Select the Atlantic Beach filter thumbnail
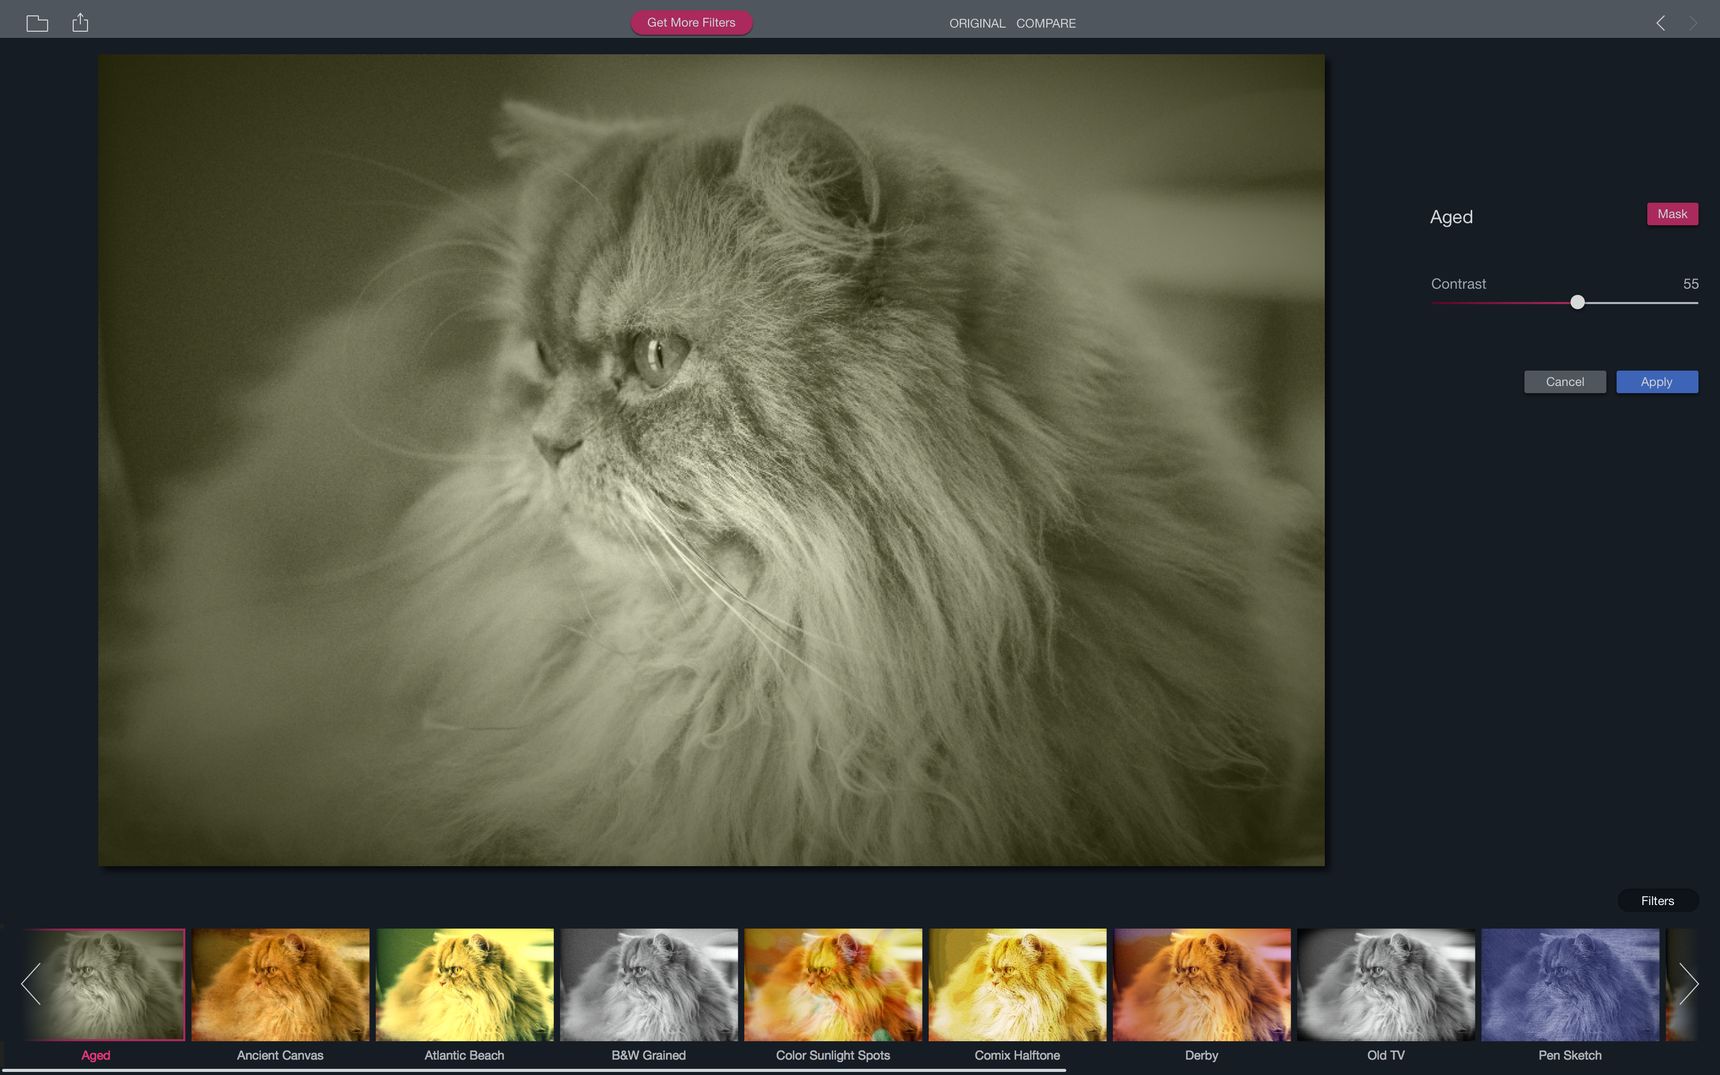Image resolution: width=1720 pixels, height=1075 pixels. (x=464, y=985)
